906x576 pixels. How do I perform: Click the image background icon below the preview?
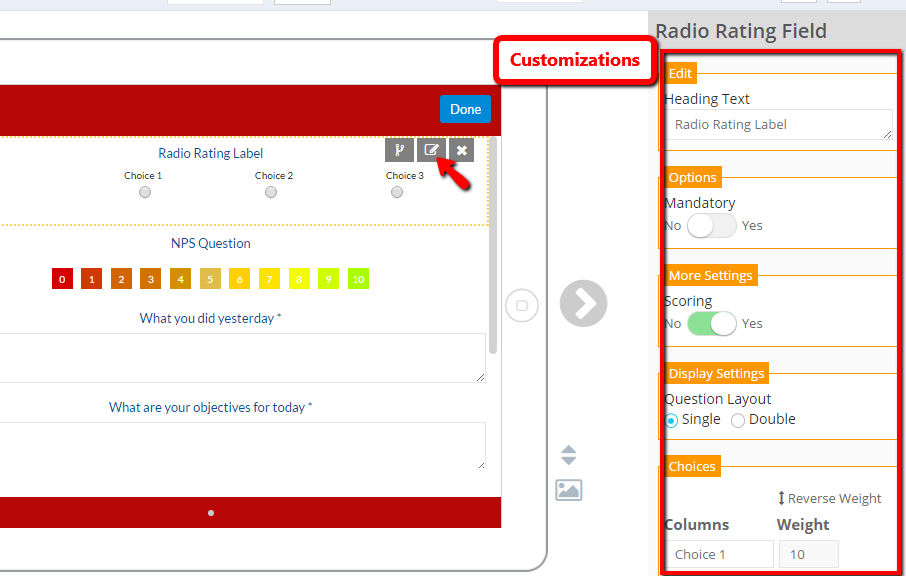pyautogui.click(x=568, y=490)
